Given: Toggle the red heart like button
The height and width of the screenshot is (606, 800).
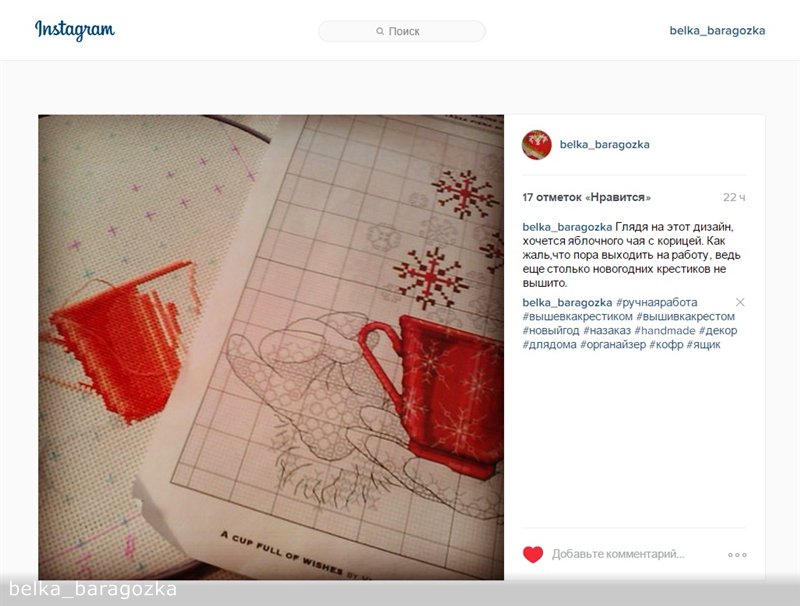Looking at the screenshot, I should click(533, 554).
